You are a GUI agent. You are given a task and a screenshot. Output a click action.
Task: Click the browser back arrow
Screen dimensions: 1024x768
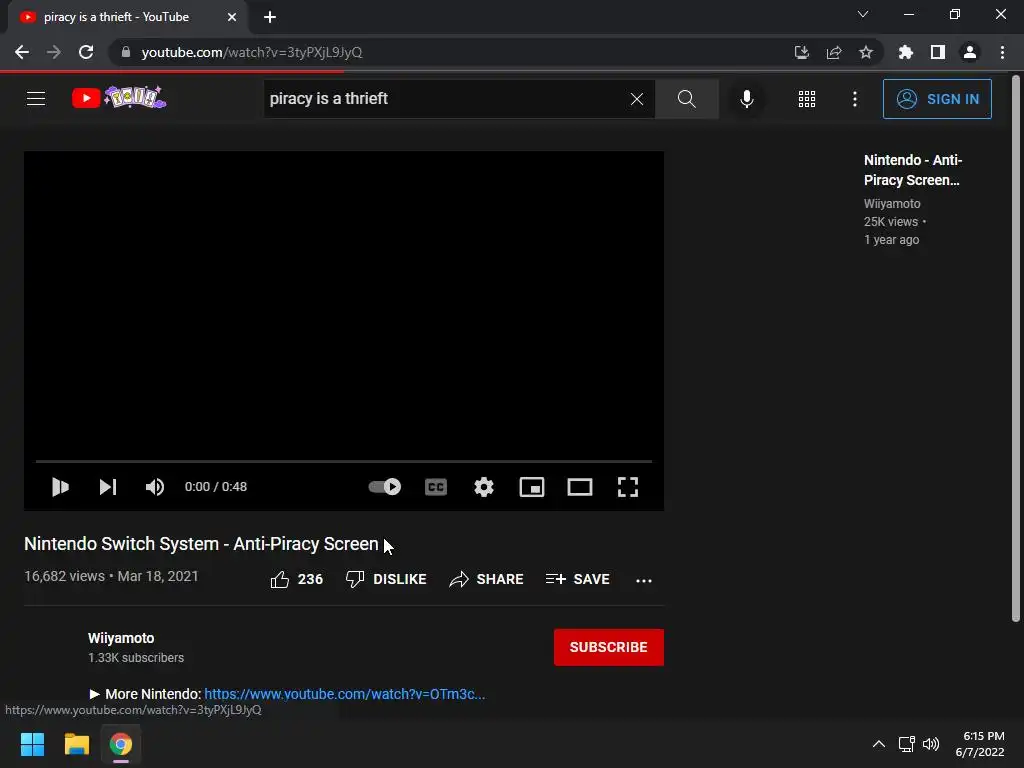[x=22, y=52]
